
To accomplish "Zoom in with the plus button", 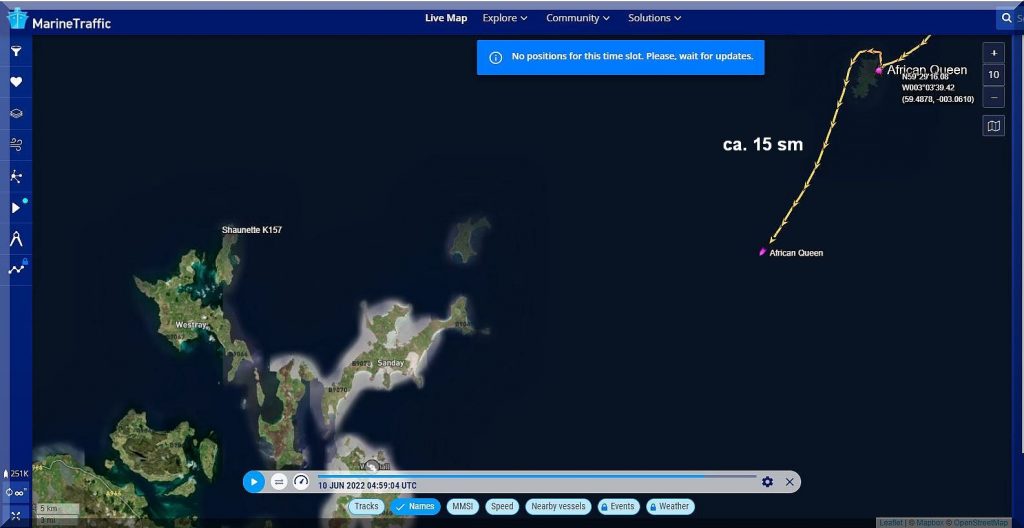I will [x=993, y=53].
